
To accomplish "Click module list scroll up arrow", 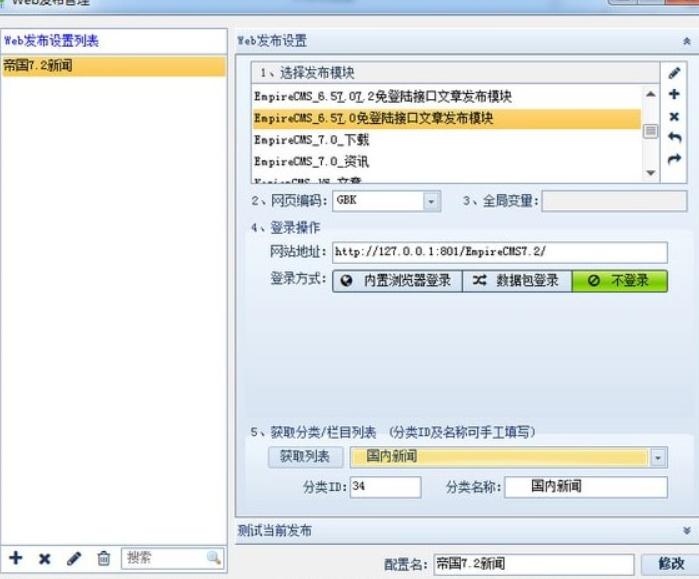I will coord(651,94).
